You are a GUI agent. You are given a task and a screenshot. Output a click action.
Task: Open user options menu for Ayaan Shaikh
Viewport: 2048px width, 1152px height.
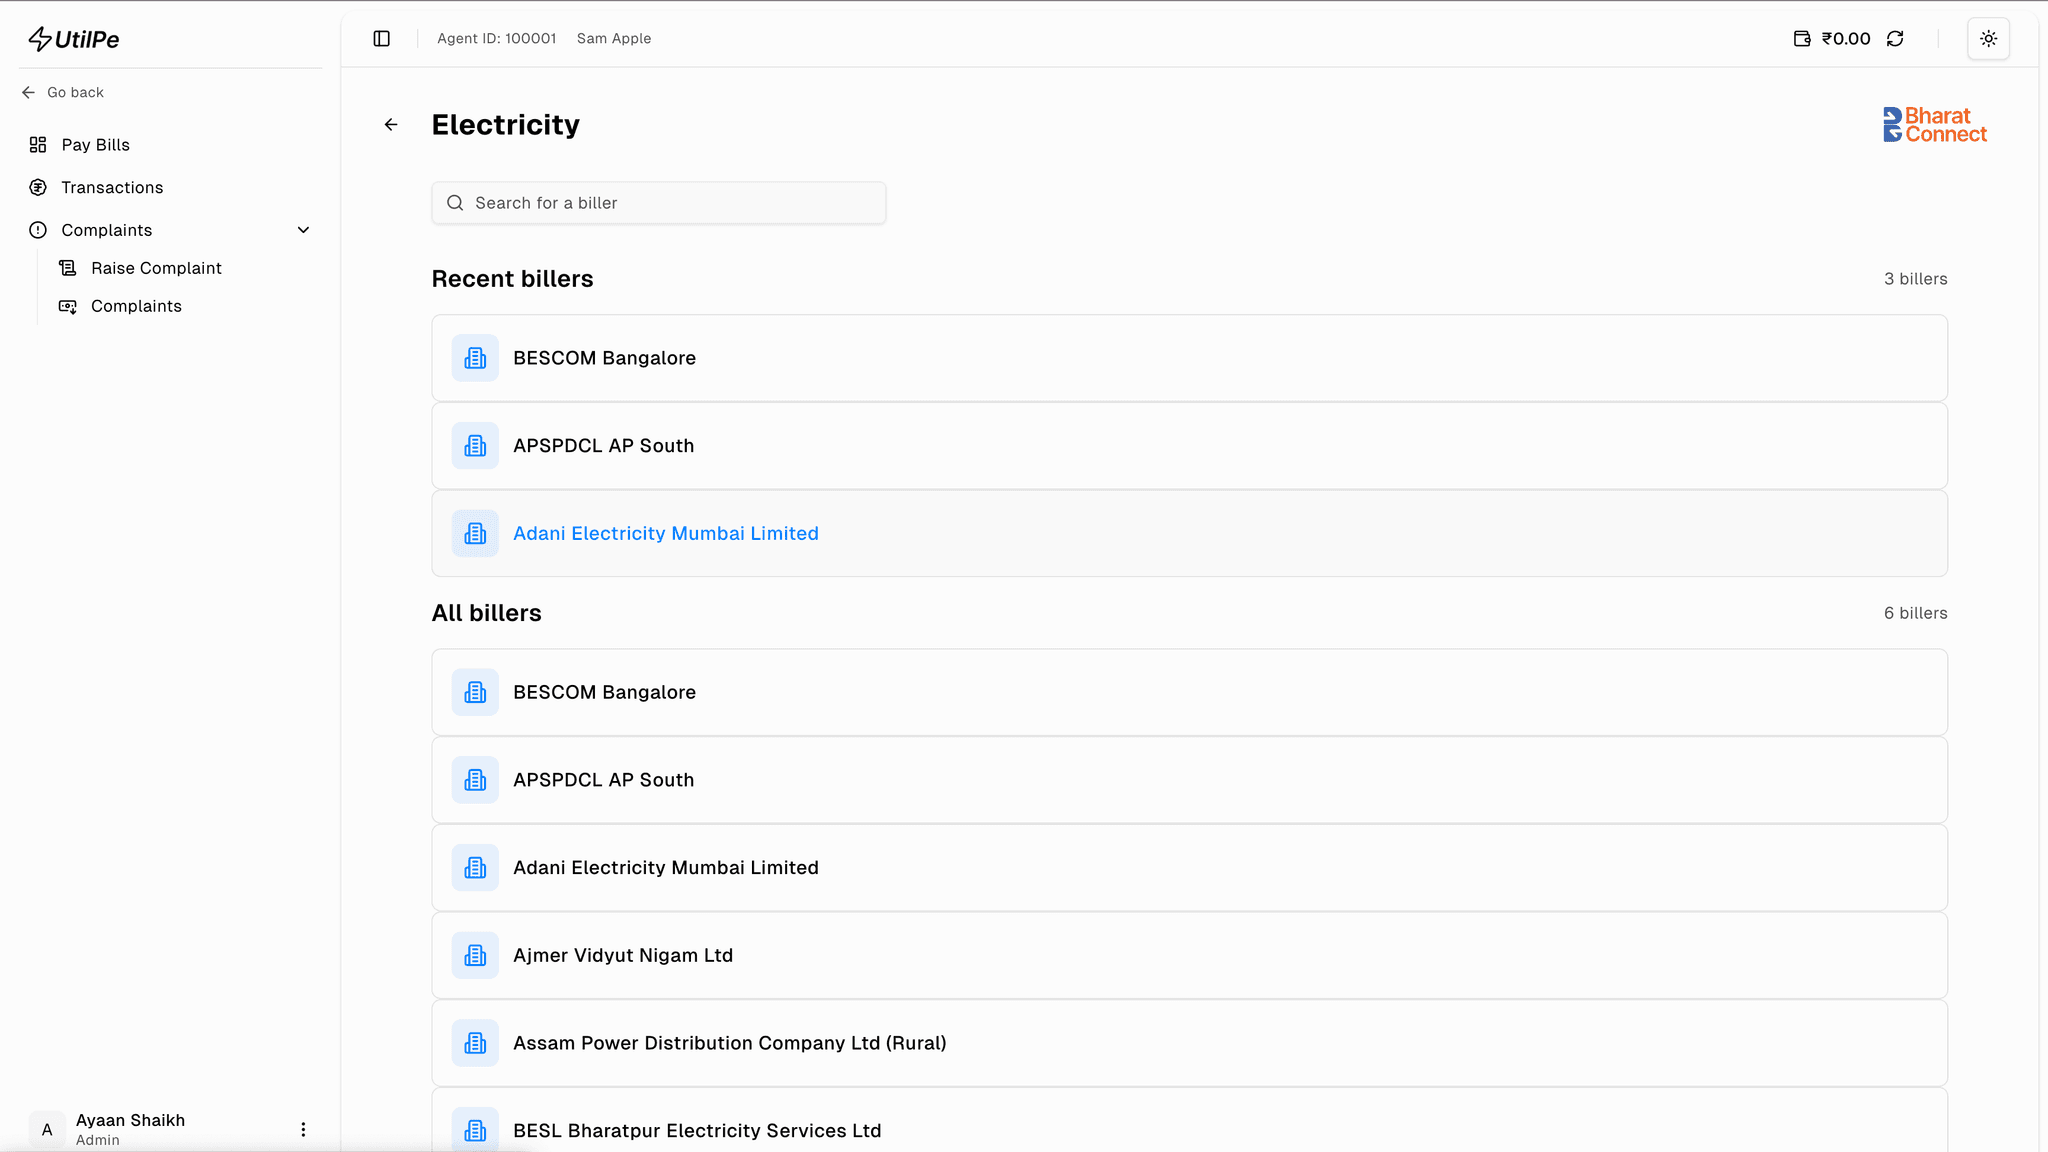tap(303, 1129)
